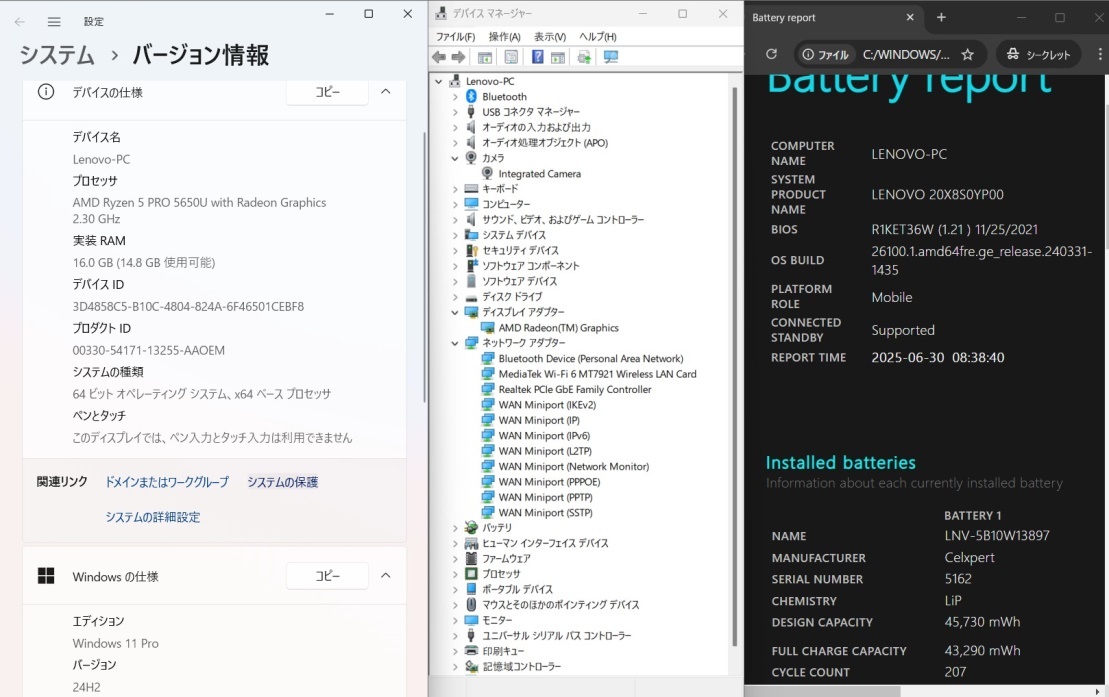Copy Windows specs with コピー button
The height and width of the screenshot is (697, 1109).
[x=327, y=576]
